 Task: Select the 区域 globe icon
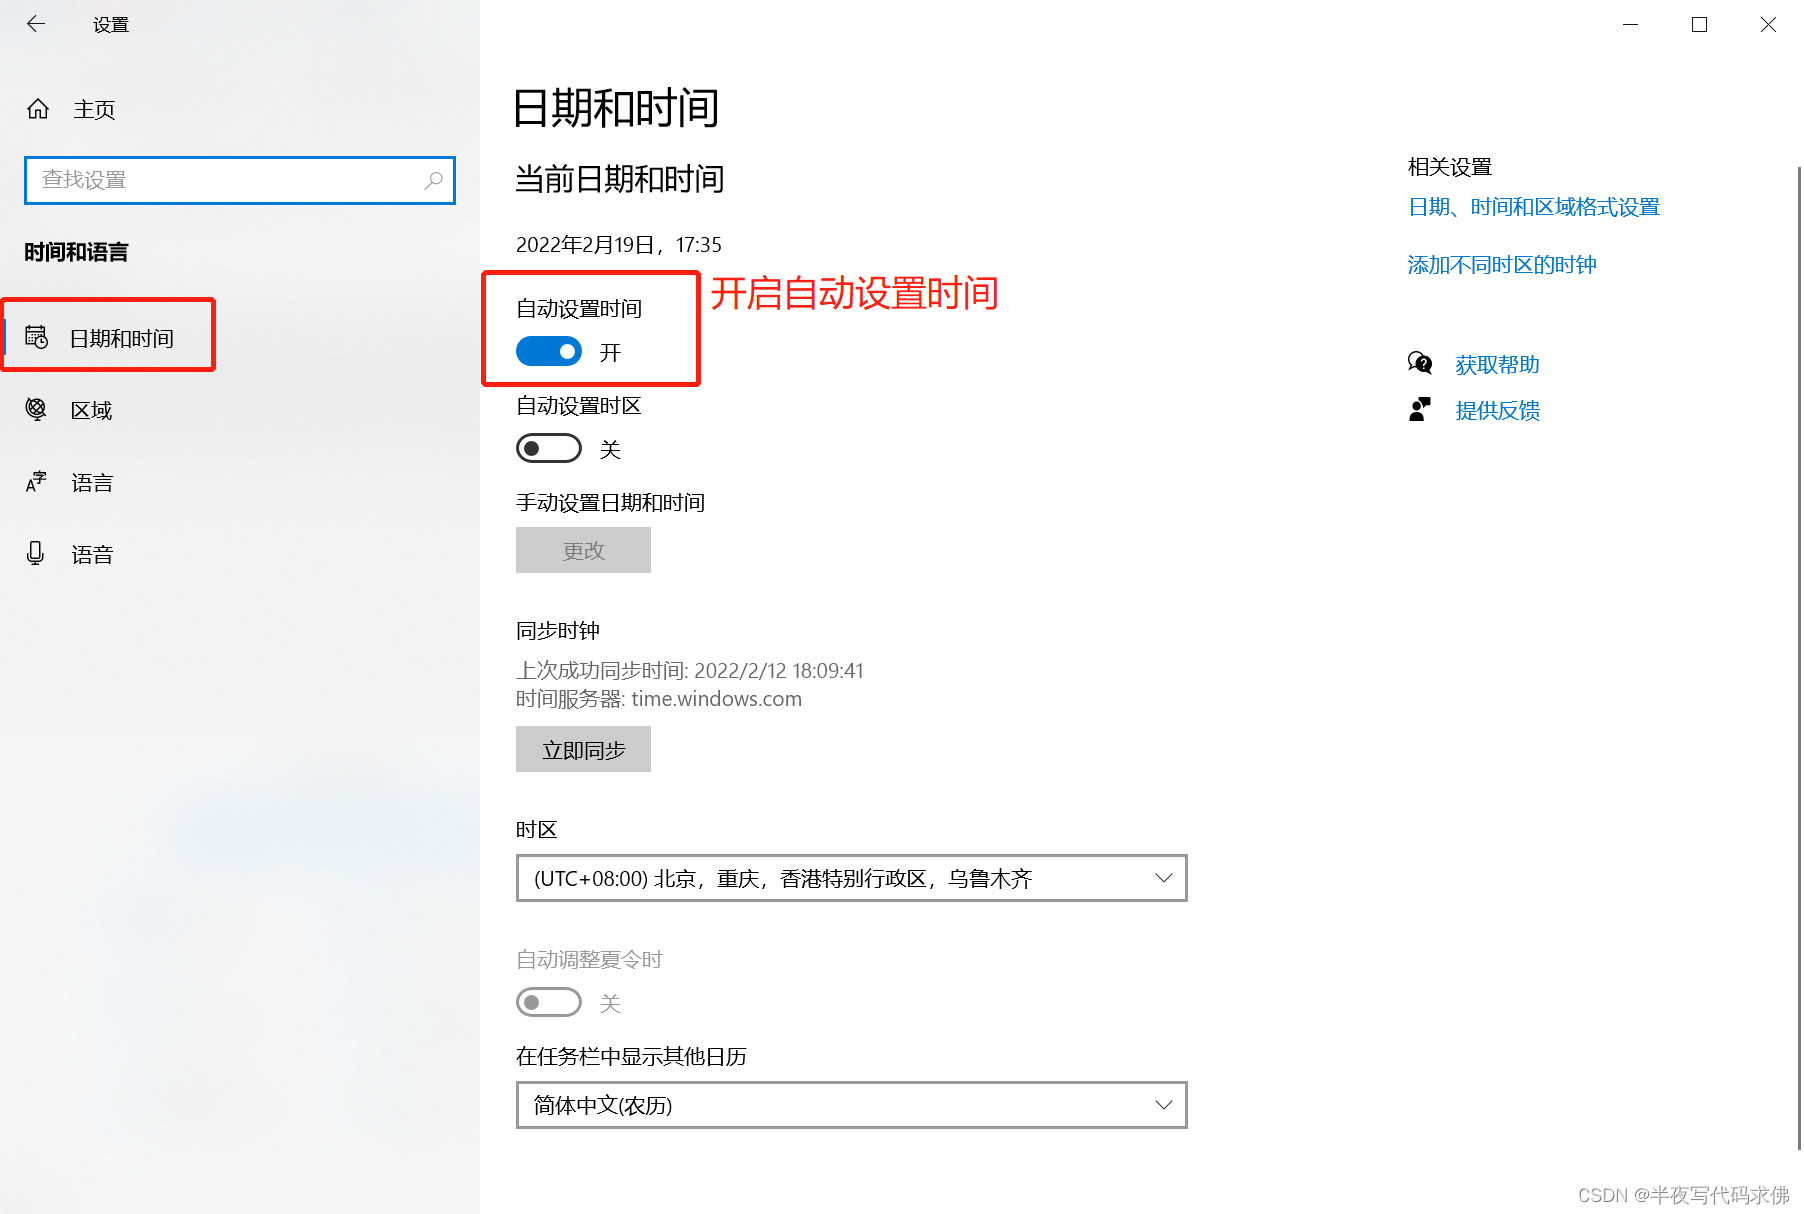pyautogui.click(x=35, y=409)
